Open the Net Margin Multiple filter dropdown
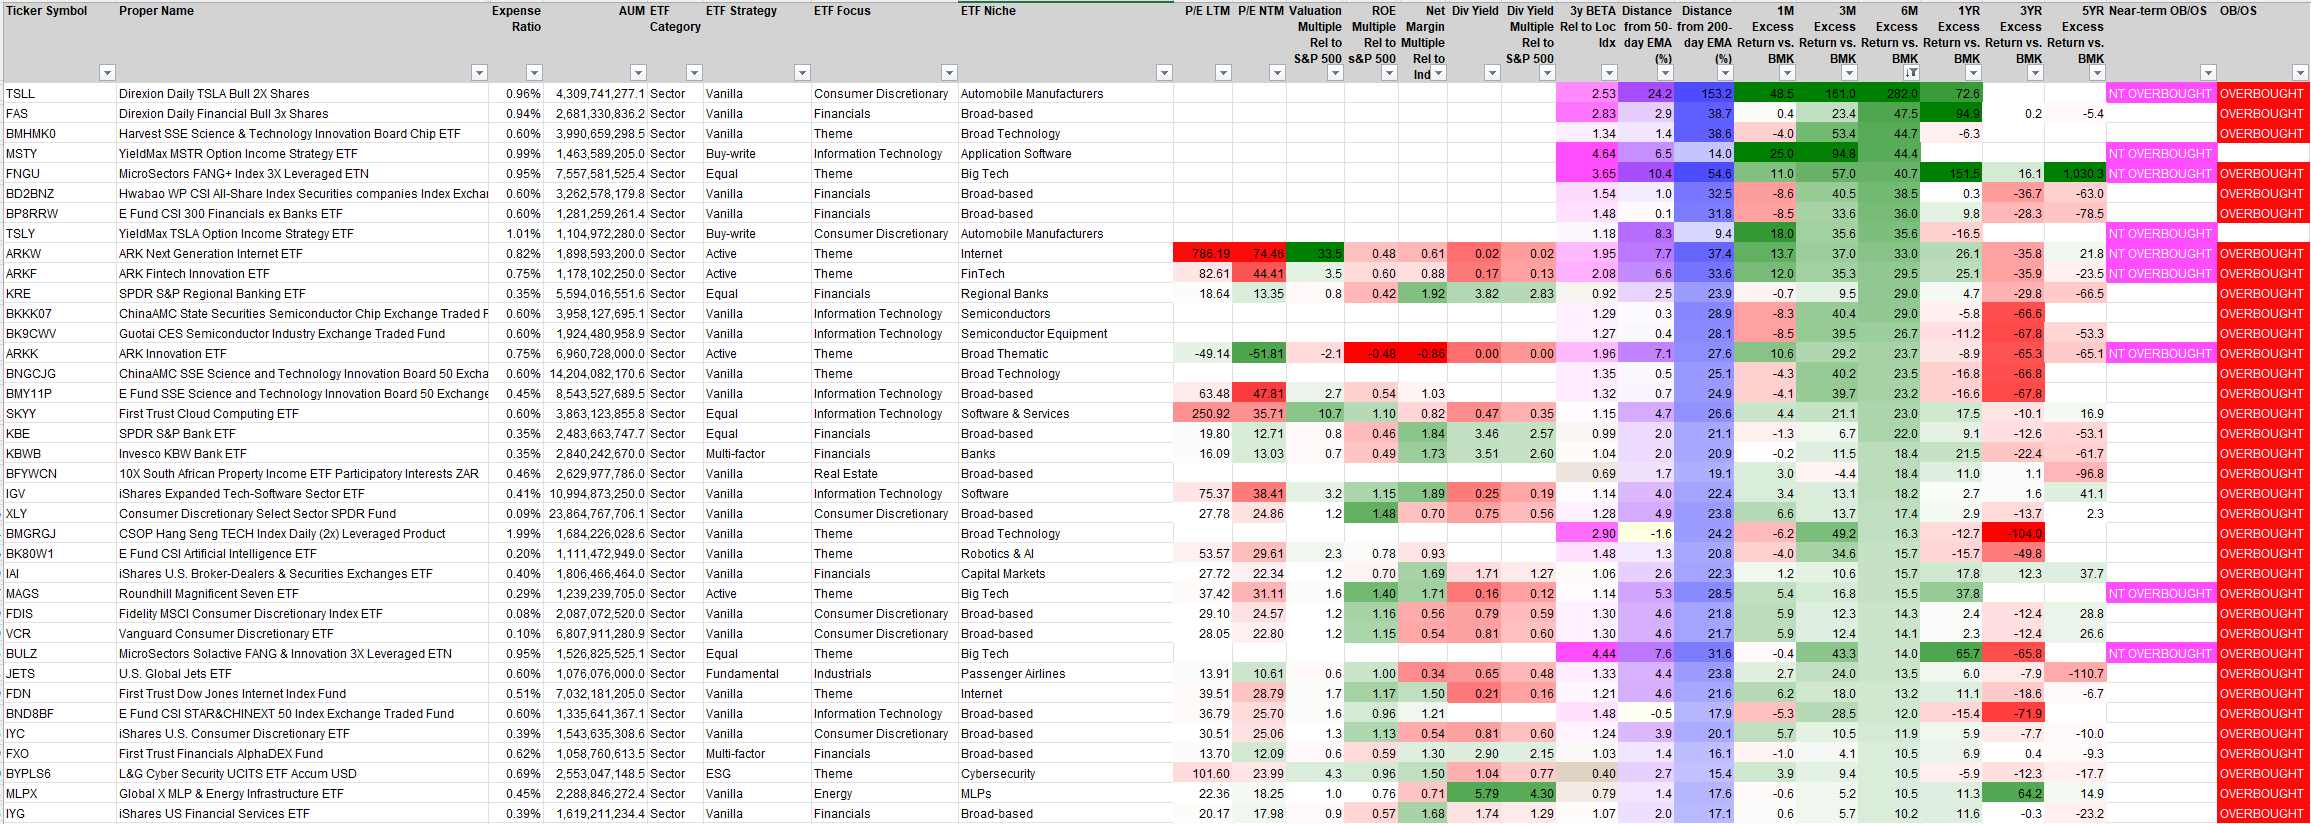2311x824 pixels. click(x=1439, y=73)
